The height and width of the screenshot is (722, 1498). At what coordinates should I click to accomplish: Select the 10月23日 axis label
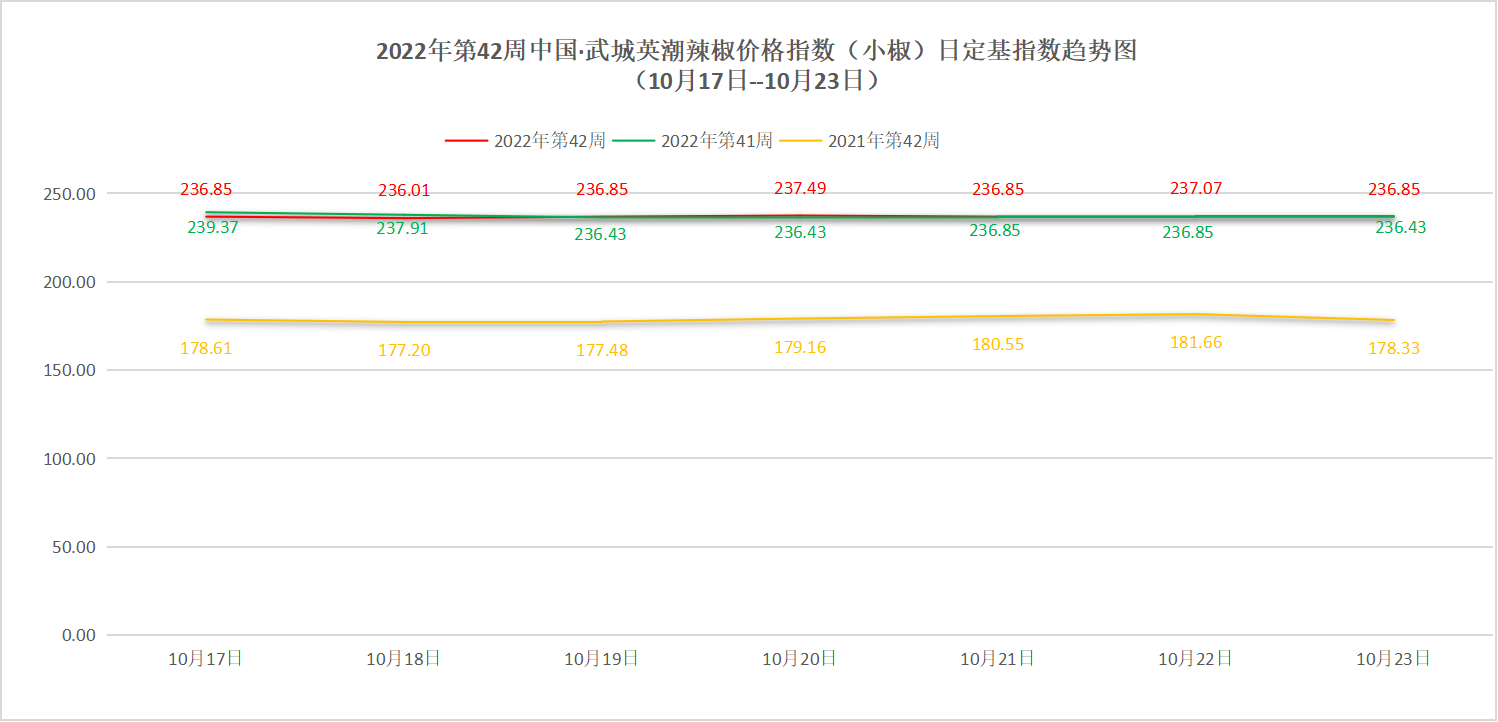(x=1393, y=659)
